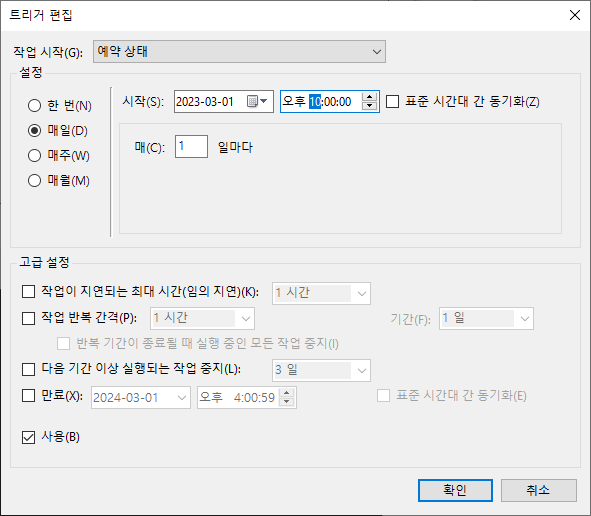Screen dimensions: 591x516
Task: Open the stop-task dropdown showing 3 일
Action: [x=321, y=370]
